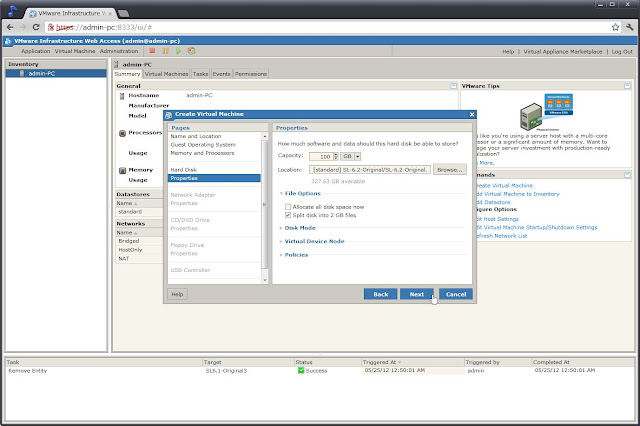The width and height of the screenshot is (640, 426).
Task: Click the Hostname host icon
Action: pos(122,96)
